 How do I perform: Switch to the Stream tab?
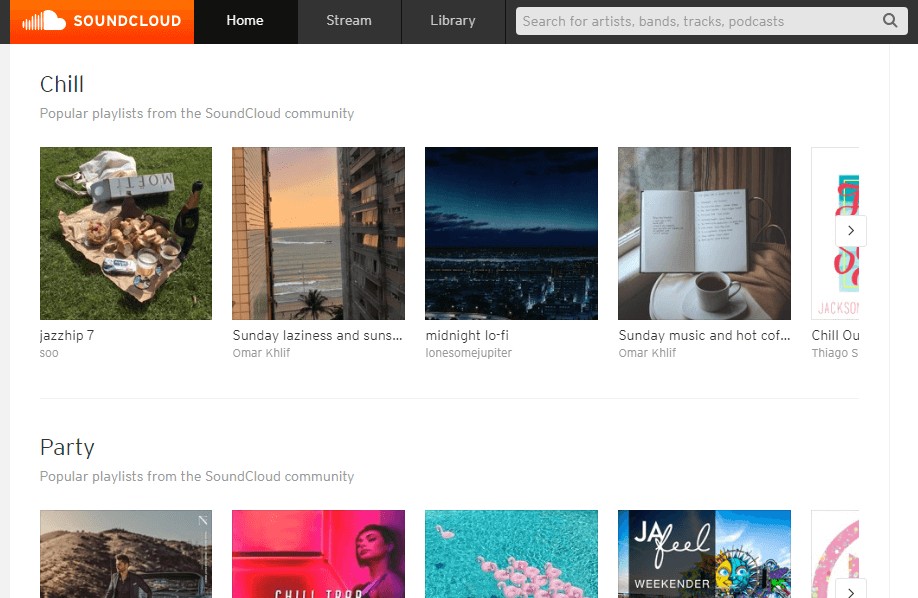click(348, 20)
